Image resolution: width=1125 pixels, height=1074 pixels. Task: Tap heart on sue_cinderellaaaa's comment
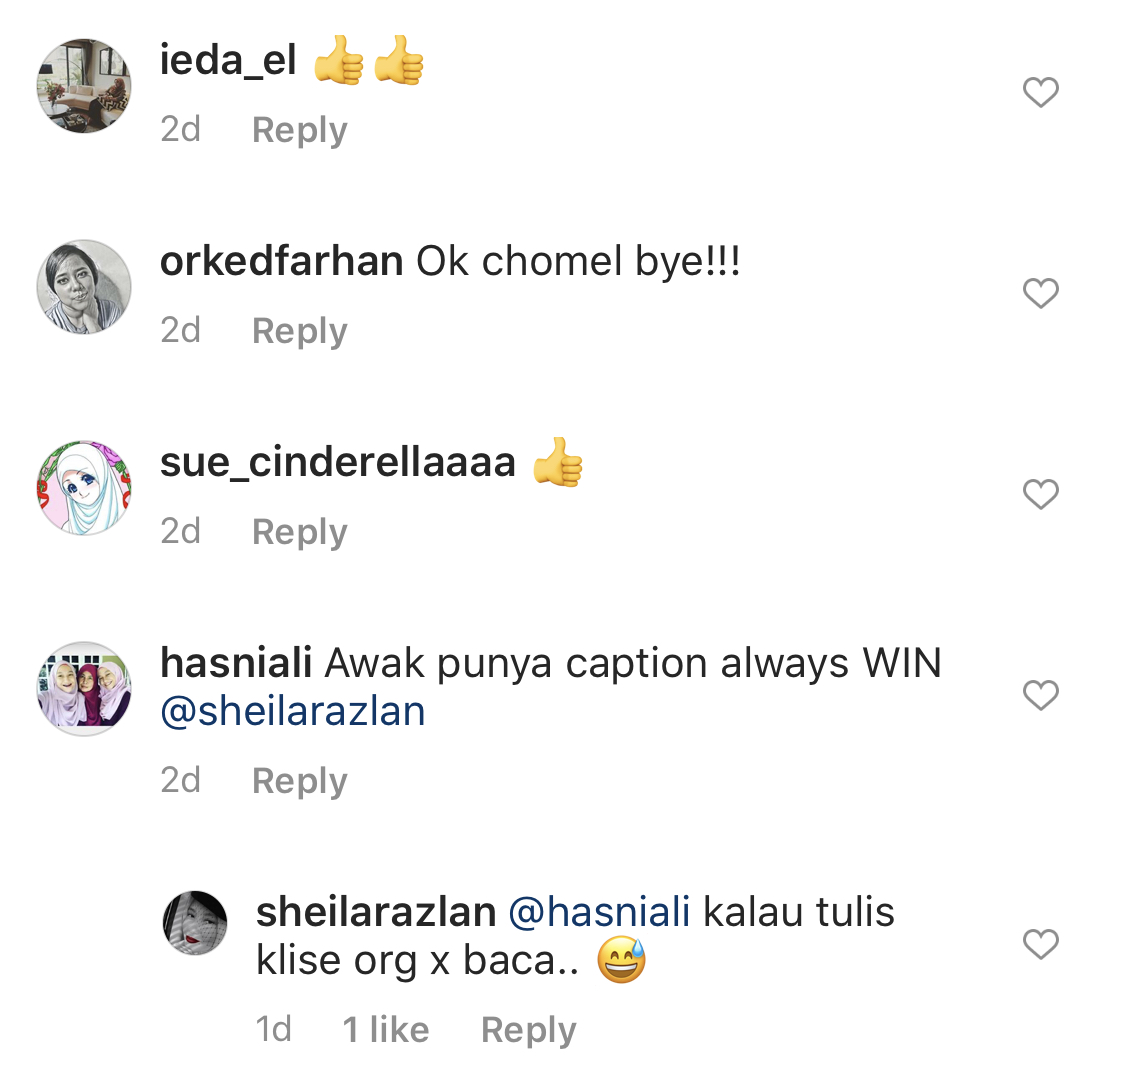1040,494
